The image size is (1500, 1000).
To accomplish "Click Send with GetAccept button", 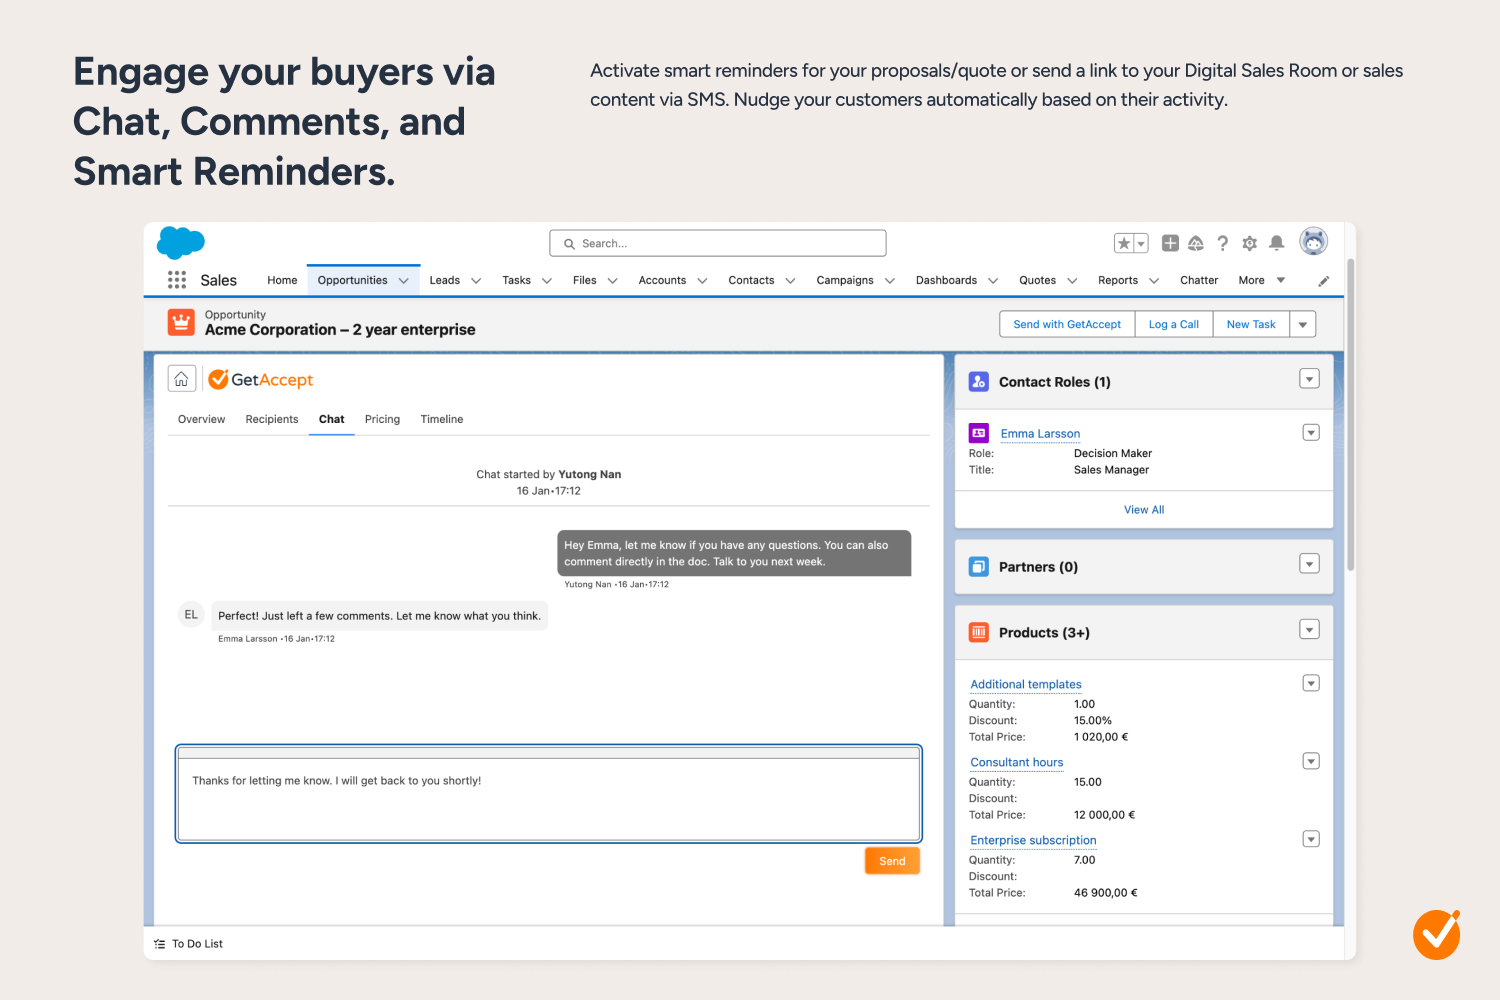I will (1067, 324).
